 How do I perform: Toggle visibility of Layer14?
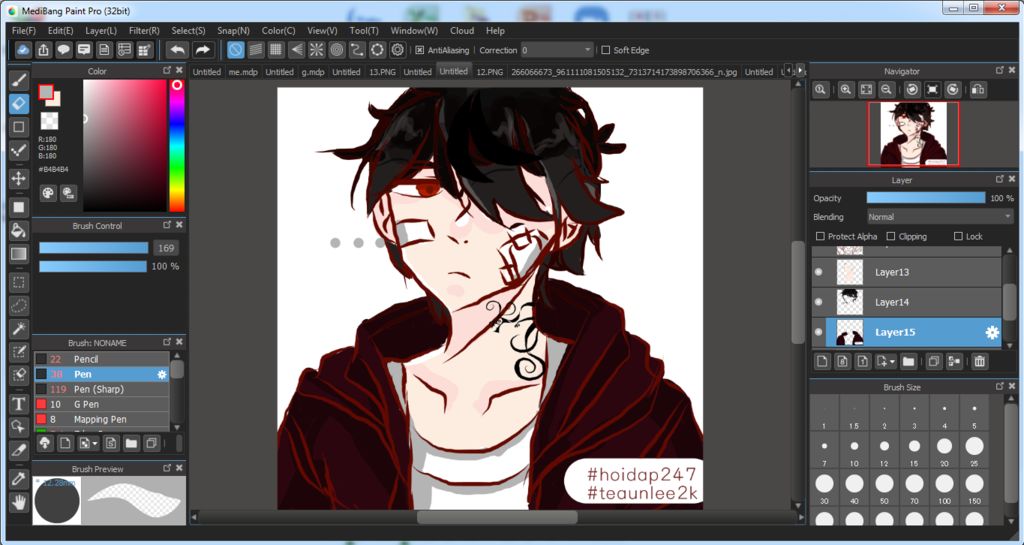click(x=819, y=302)
